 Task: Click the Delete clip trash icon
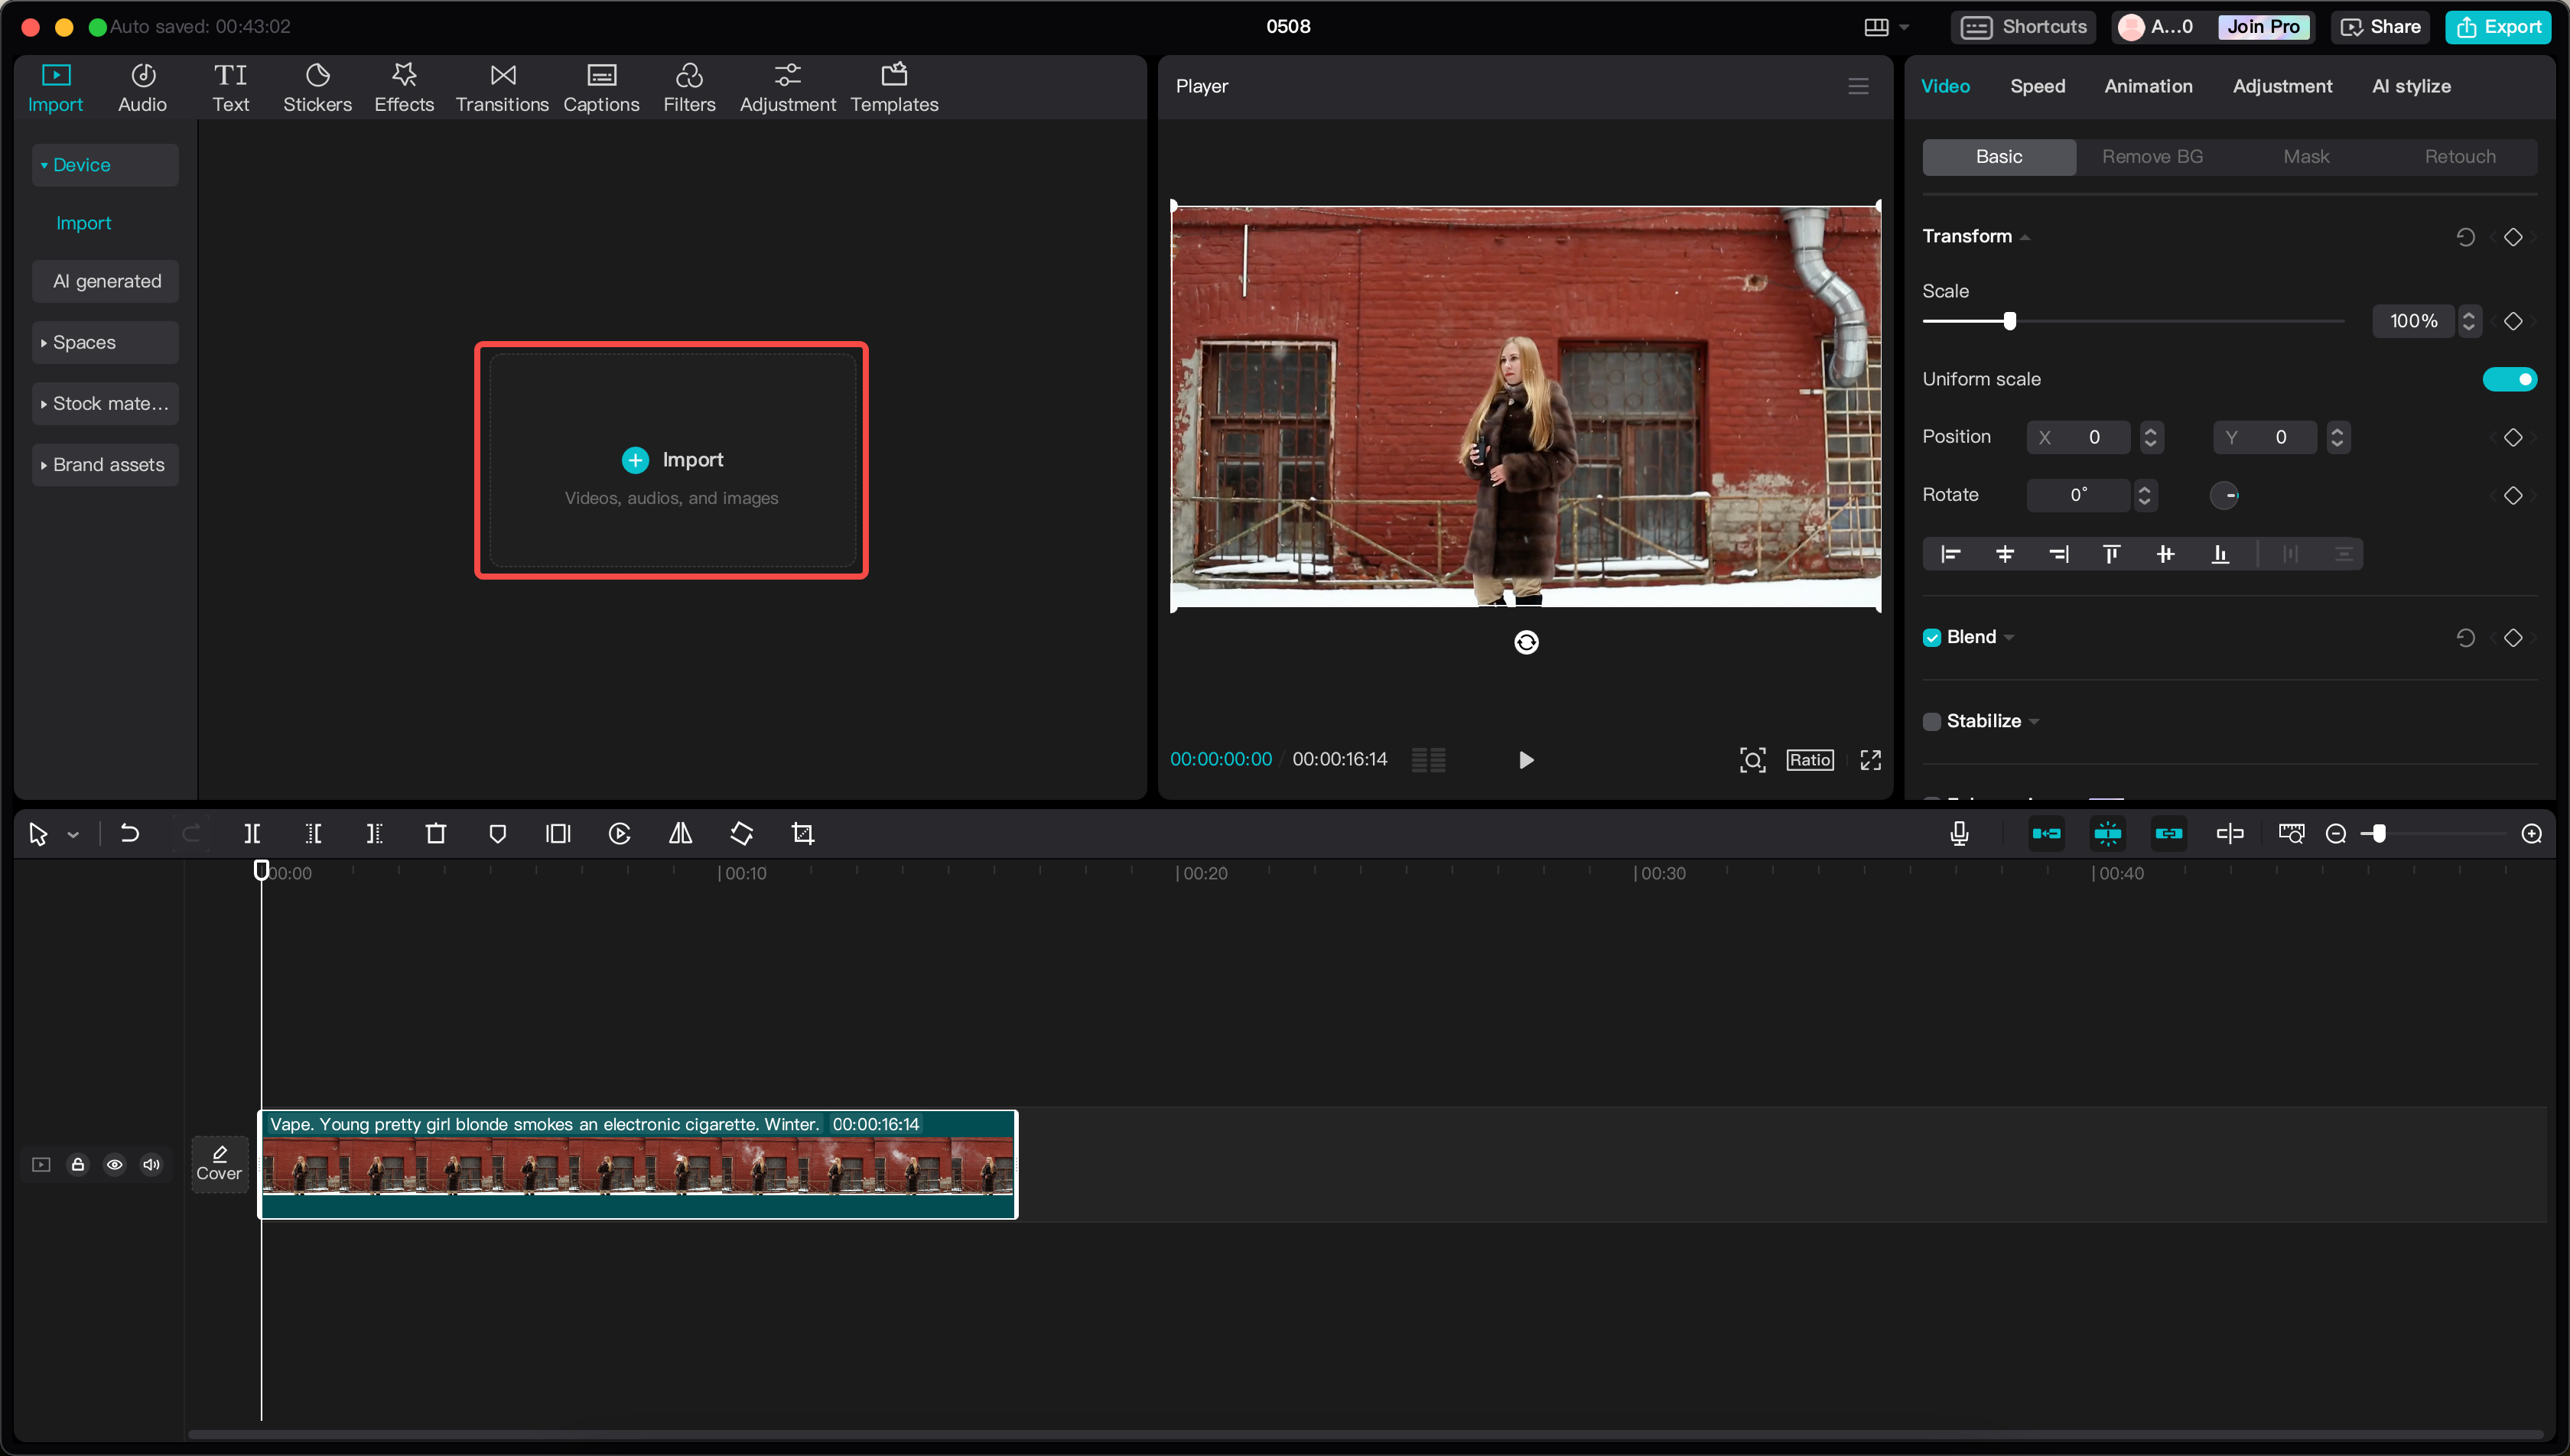[436, 834]
